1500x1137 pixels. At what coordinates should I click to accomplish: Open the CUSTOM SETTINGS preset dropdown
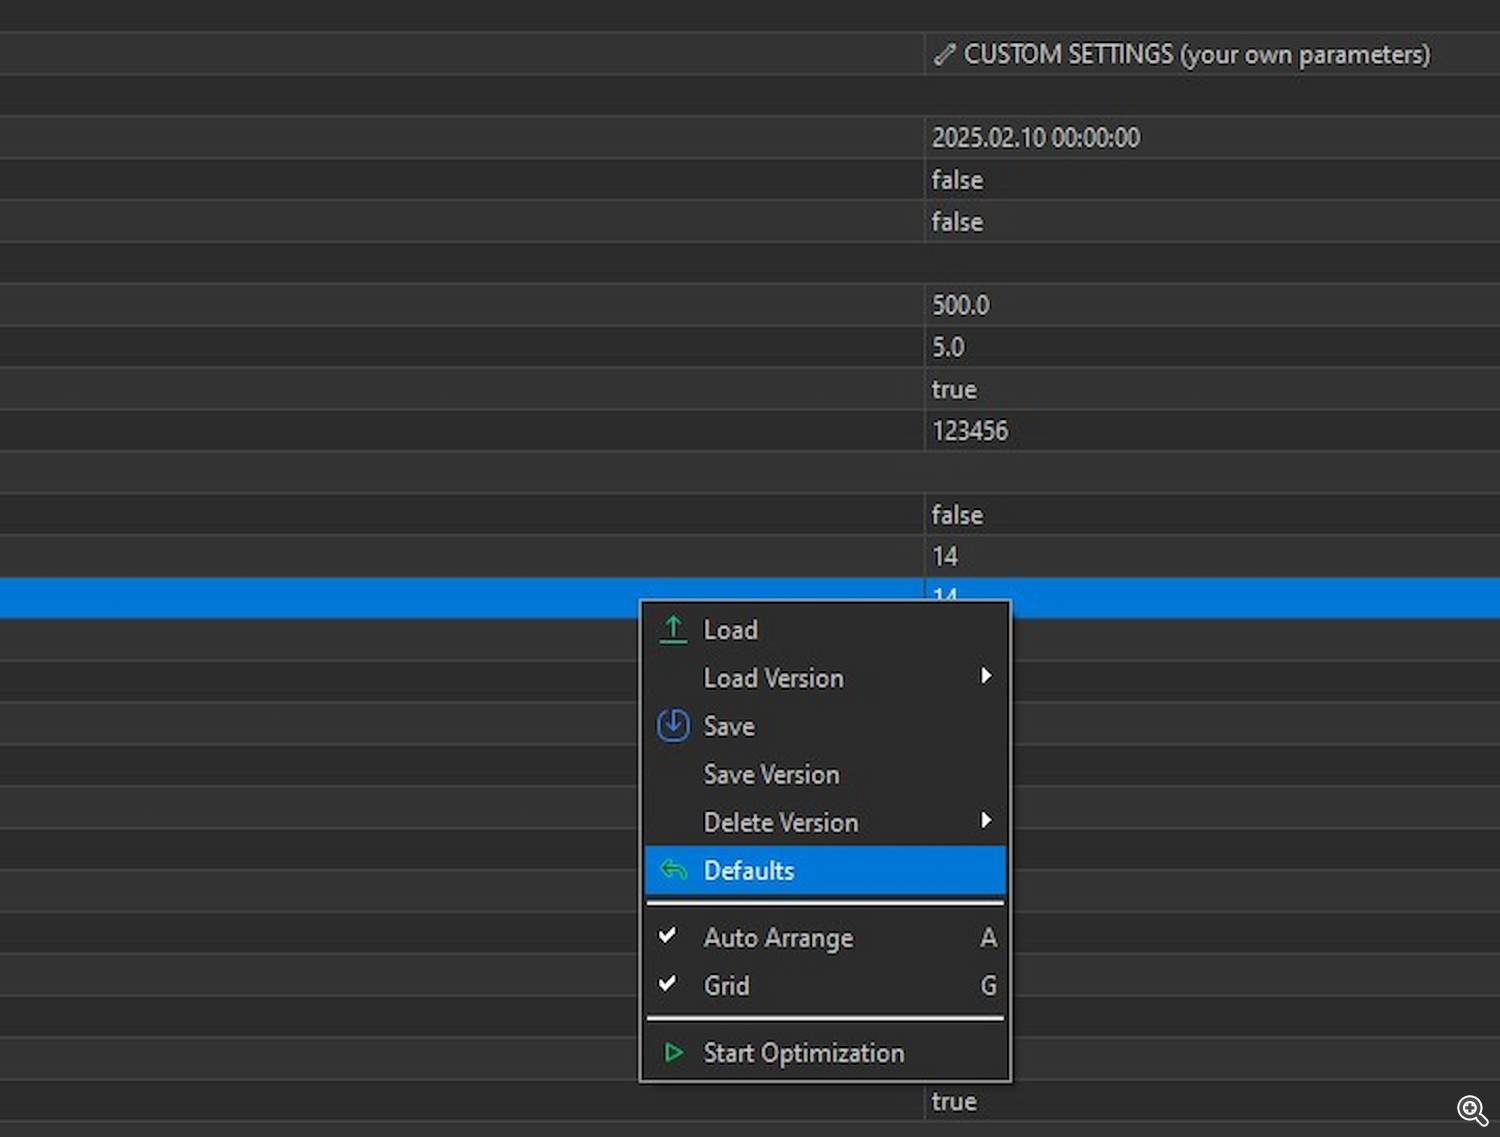(1196, 55)
